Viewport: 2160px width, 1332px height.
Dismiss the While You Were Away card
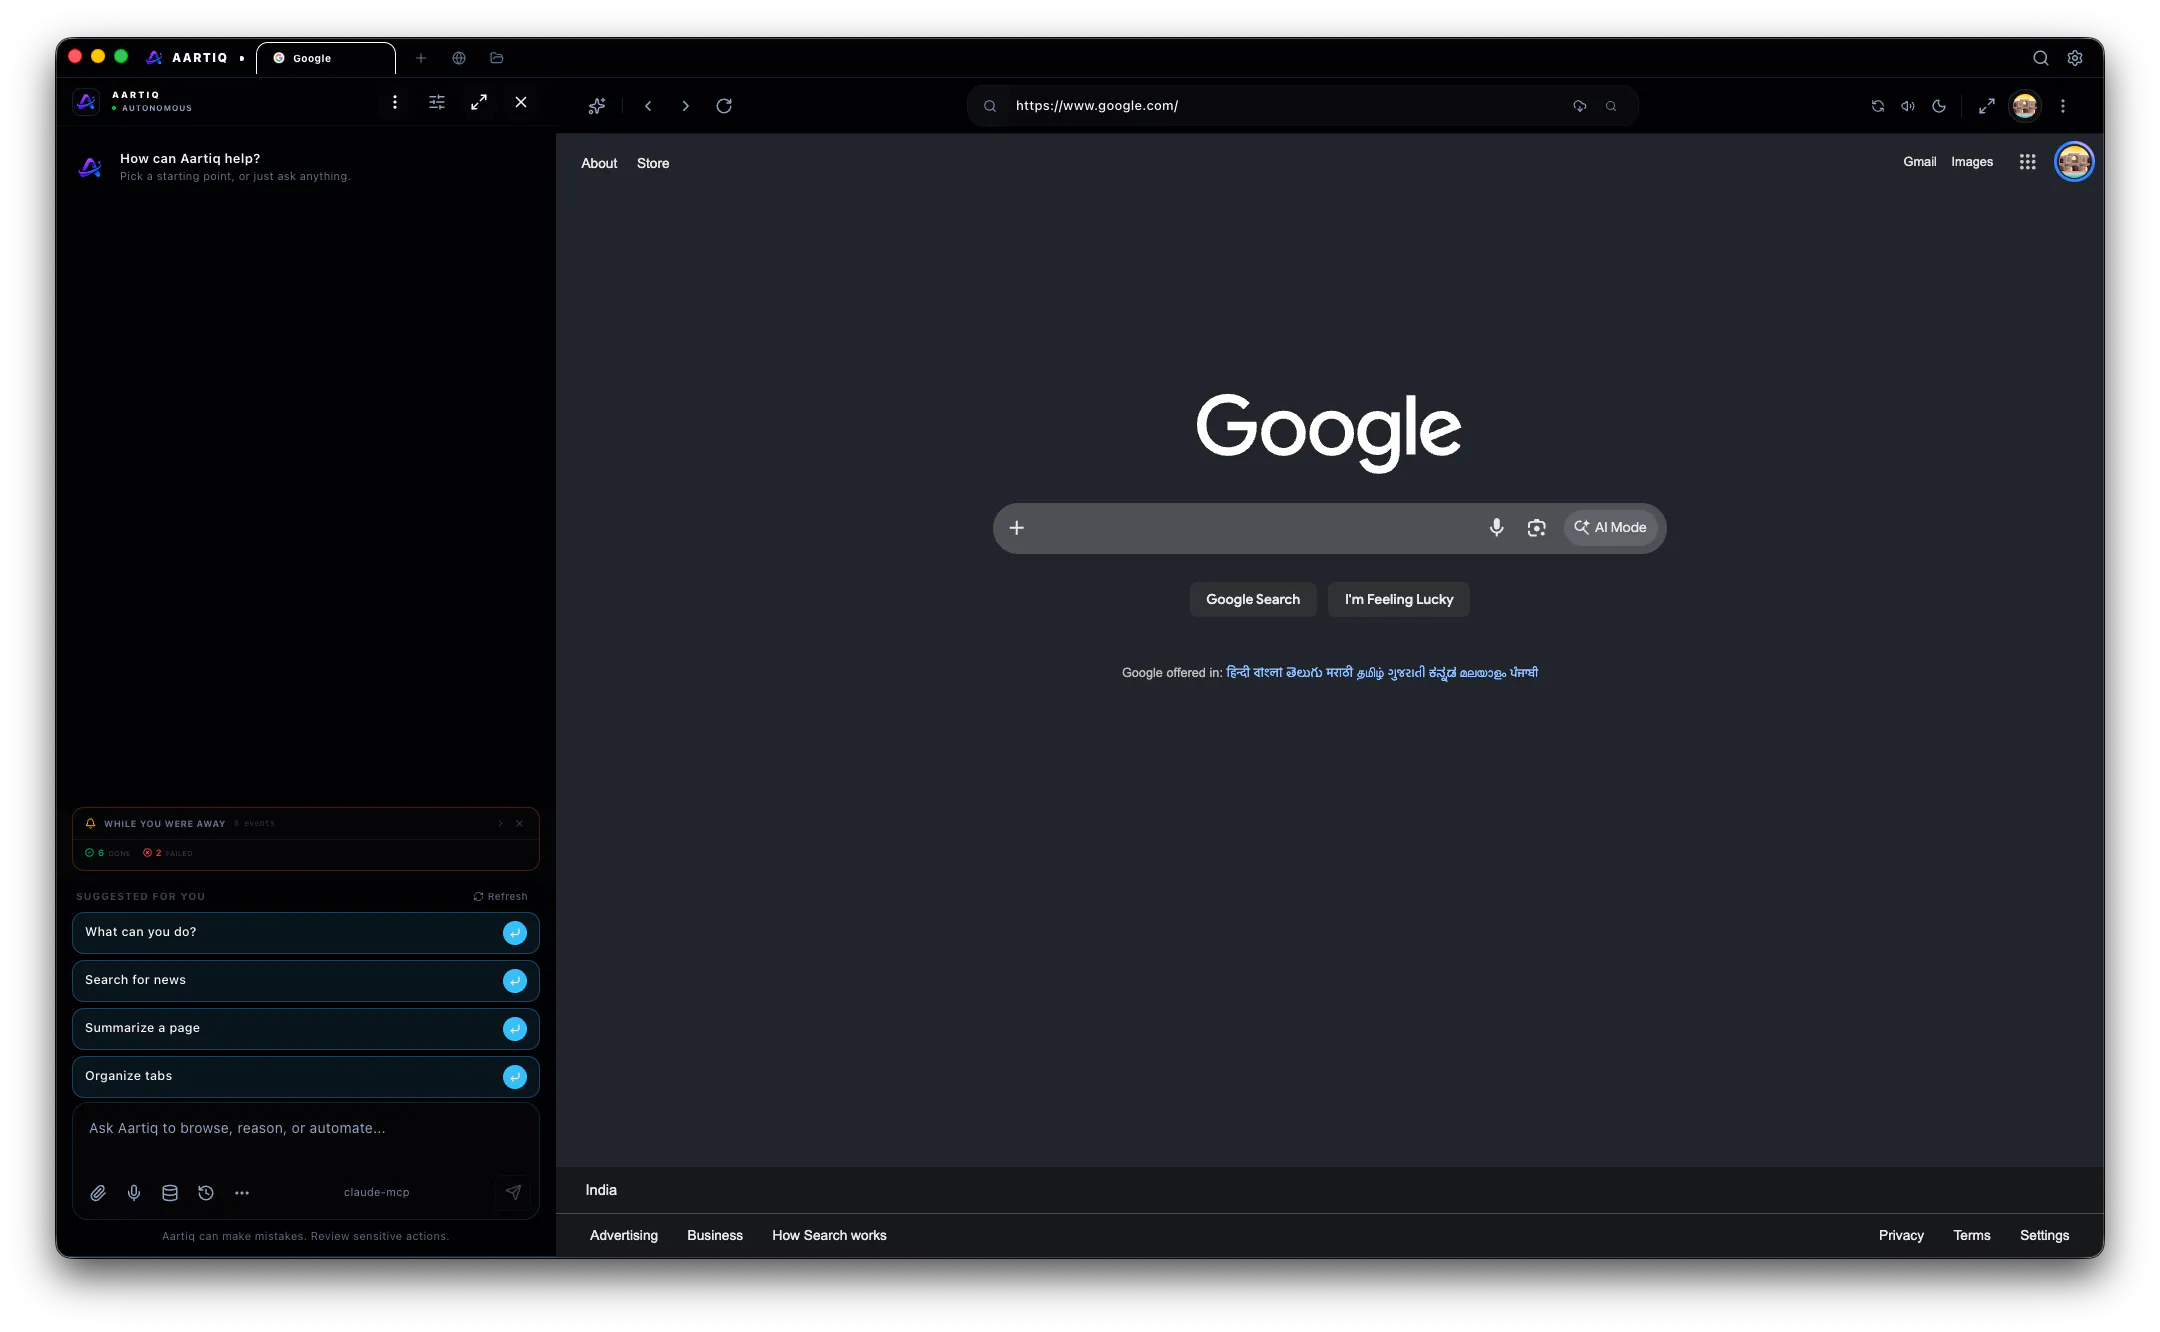520,824
